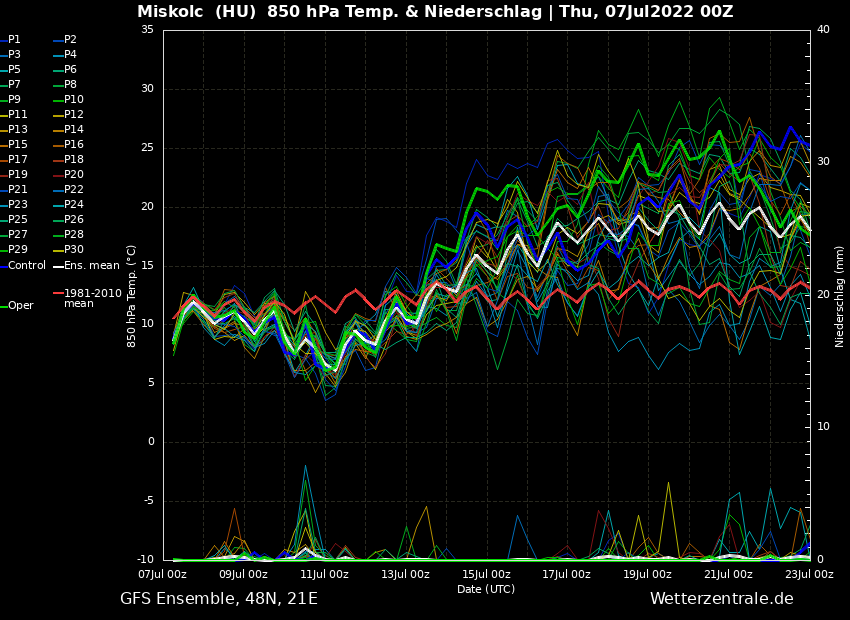Click the 07Jul 00z date tick label

pyautogui.click(x=162, y=574)
